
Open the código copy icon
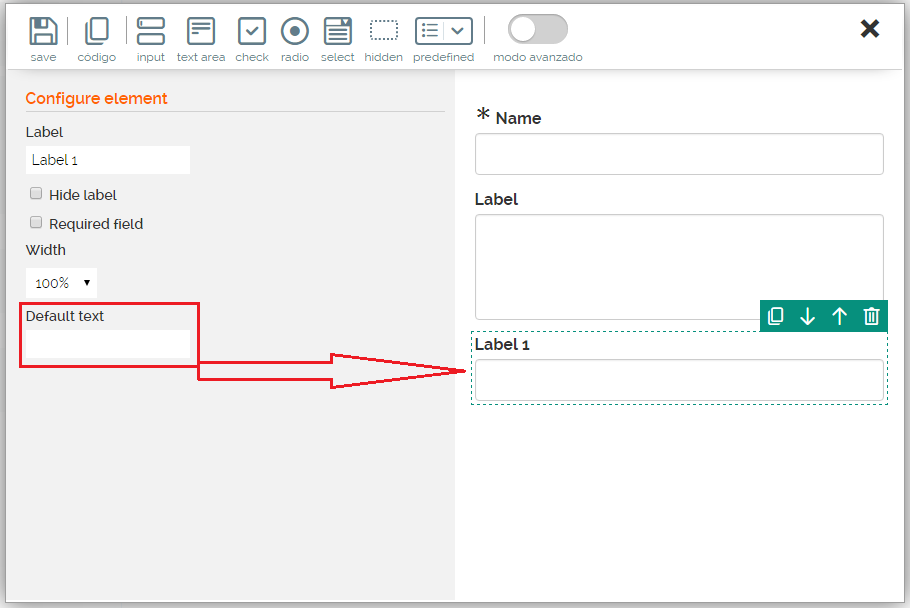[x=97, y=31]
